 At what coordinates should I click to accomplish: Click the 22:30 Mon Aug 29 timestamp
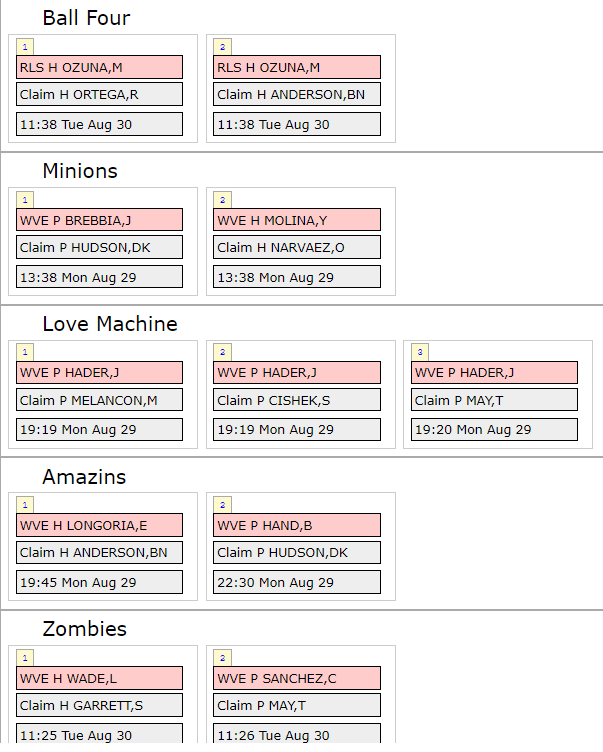(297, 582)
